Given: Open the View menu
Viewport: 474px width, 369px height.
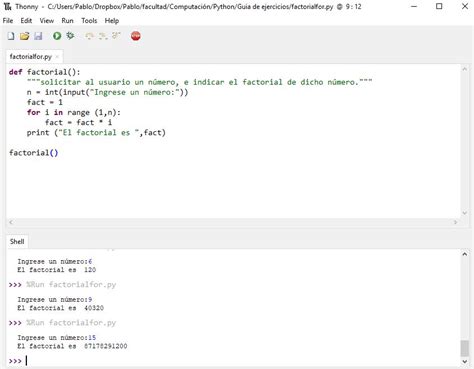Looking at the screenshot, I should pyautogui.click(x=47, y=21).
